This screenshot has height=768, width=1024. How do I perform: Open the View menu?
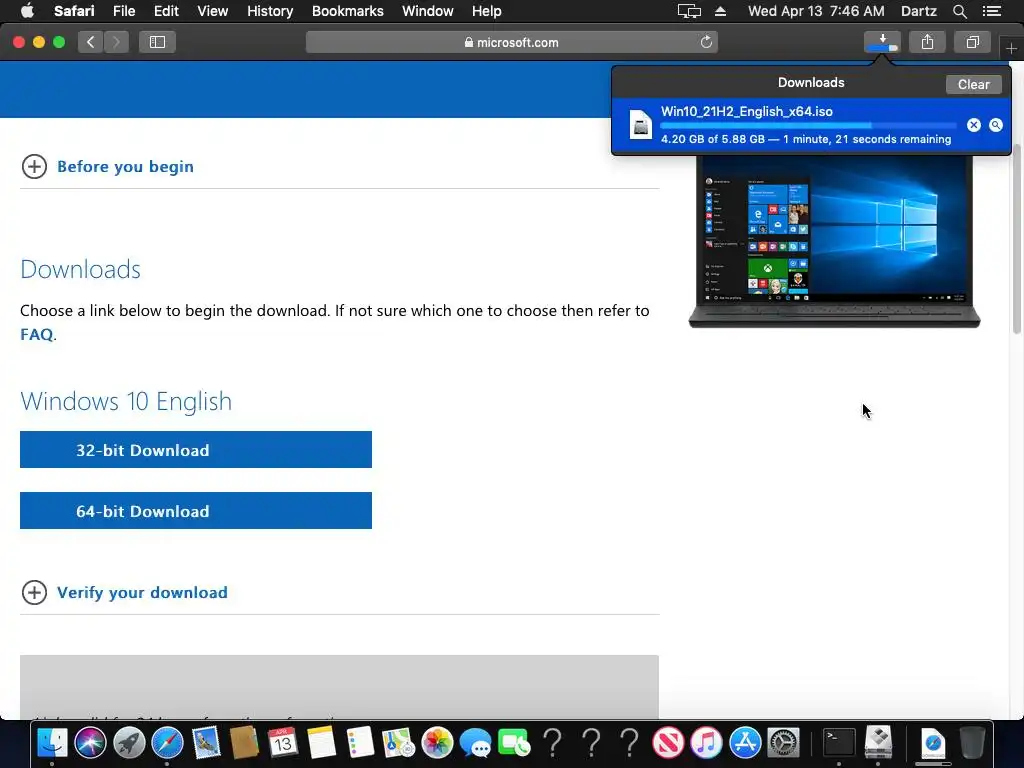213,11
